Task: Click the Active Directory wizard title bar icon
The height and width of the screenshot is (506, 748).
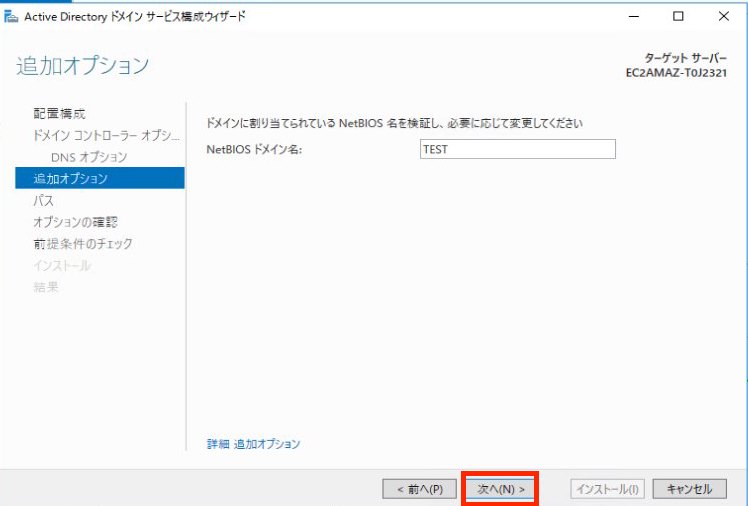Action: (10, 17)
